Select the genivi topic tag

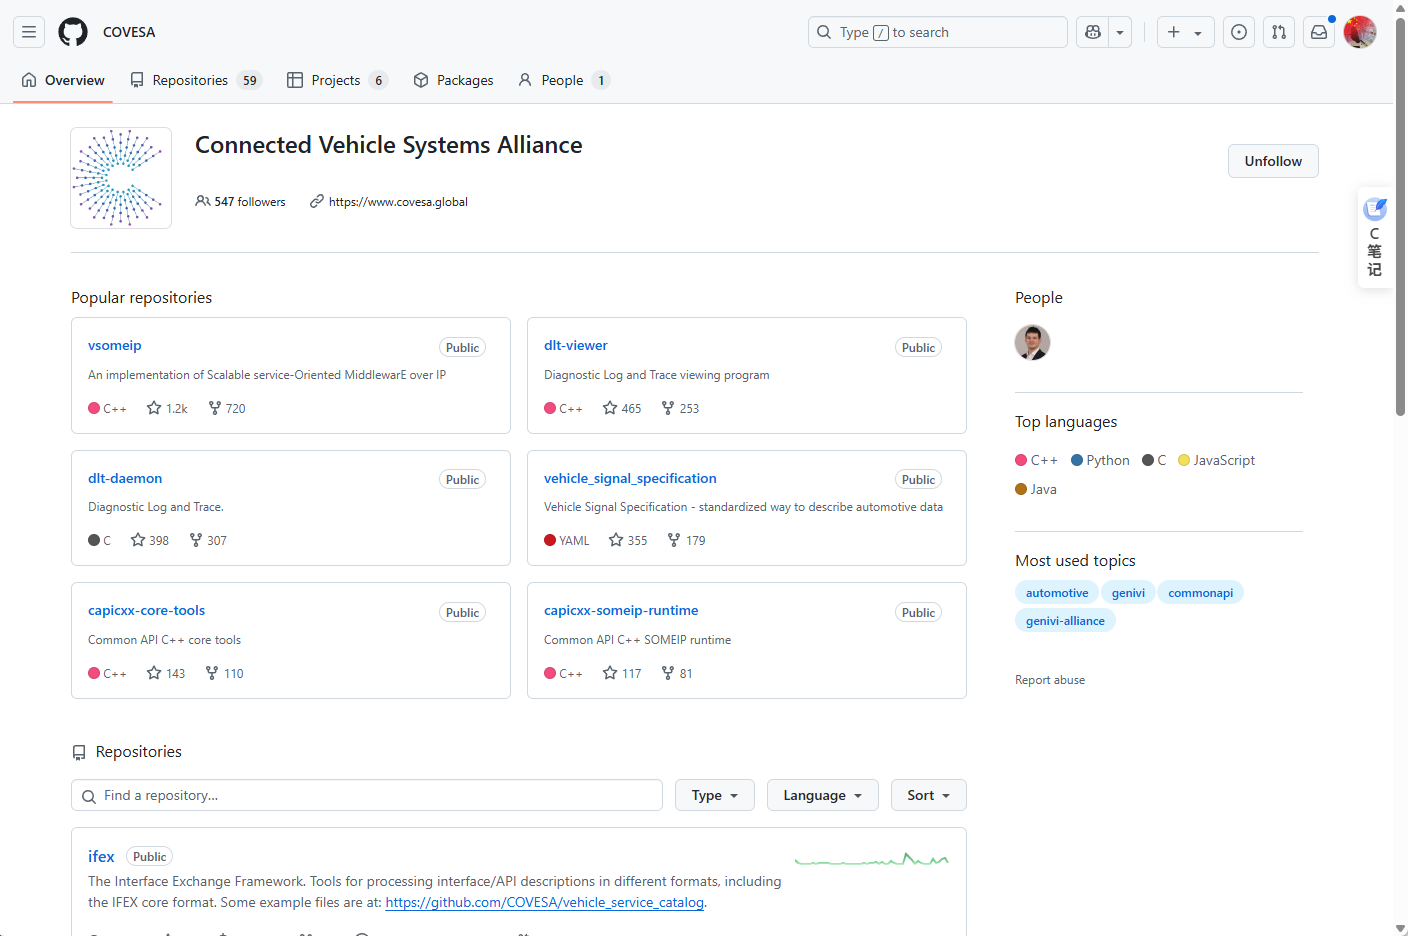click(1128, 593)
